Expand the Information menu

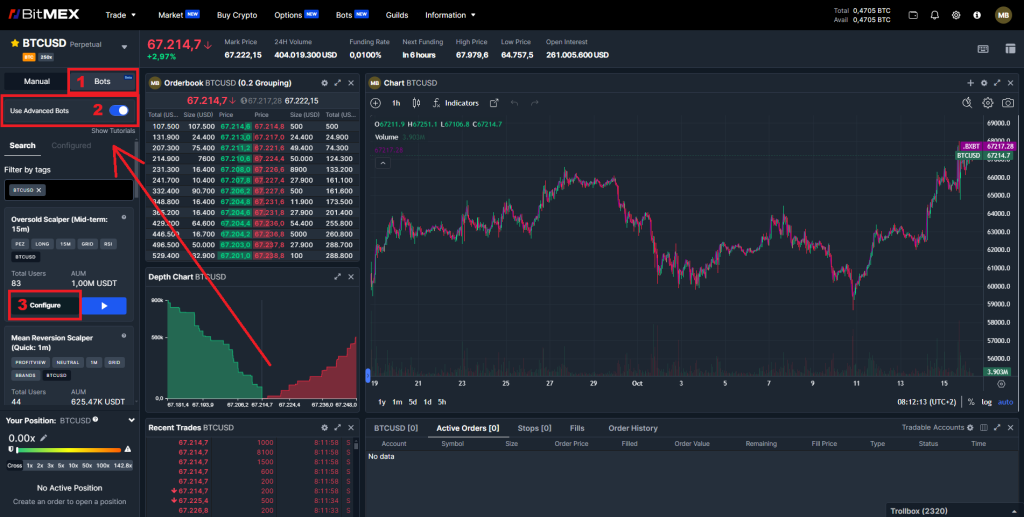pos(450,15)
